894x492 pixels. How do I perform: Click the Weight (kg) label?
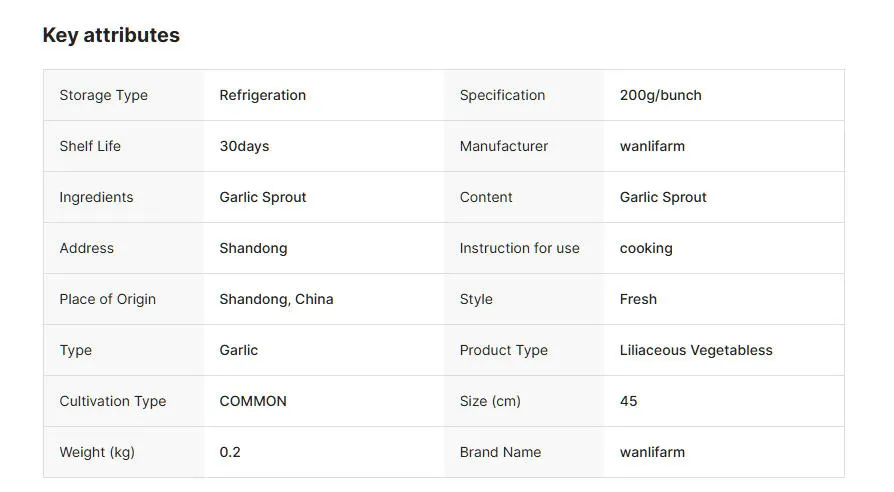coord(97,452)
